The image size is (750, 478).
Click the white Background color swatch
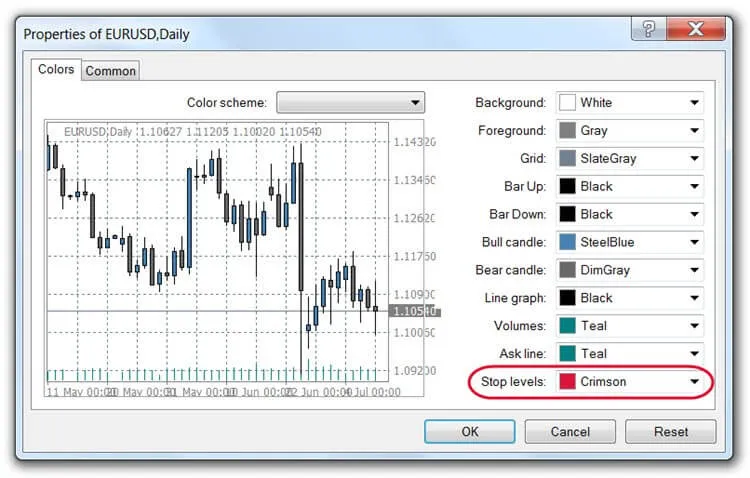pyautogui.click(x=567, y=102)
